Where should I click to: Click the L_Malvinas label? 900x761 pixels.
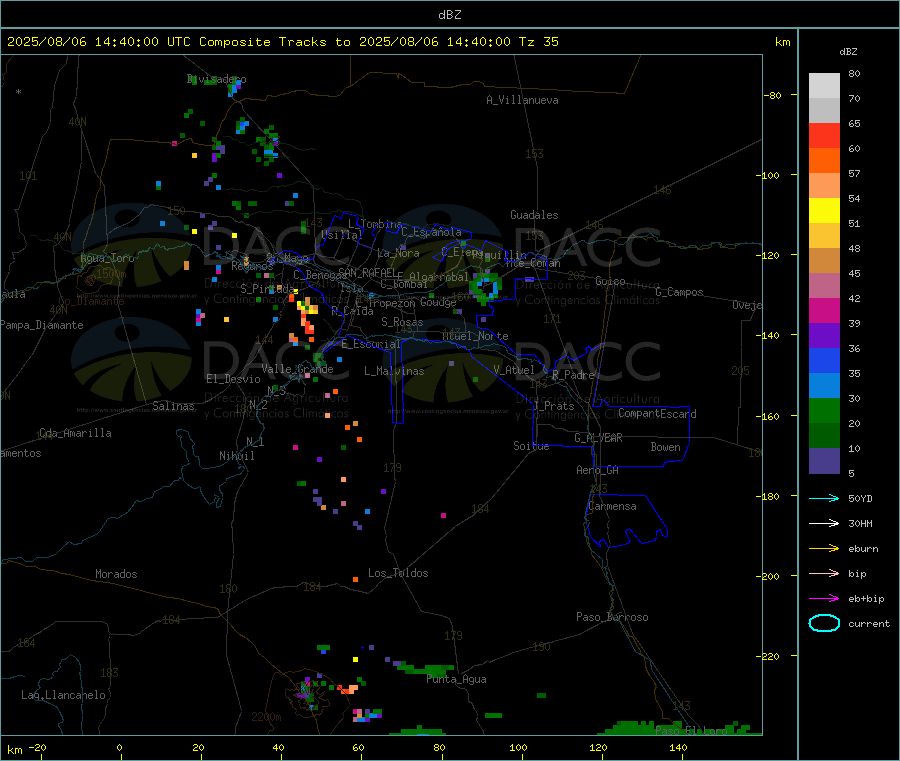click(394, 371)
